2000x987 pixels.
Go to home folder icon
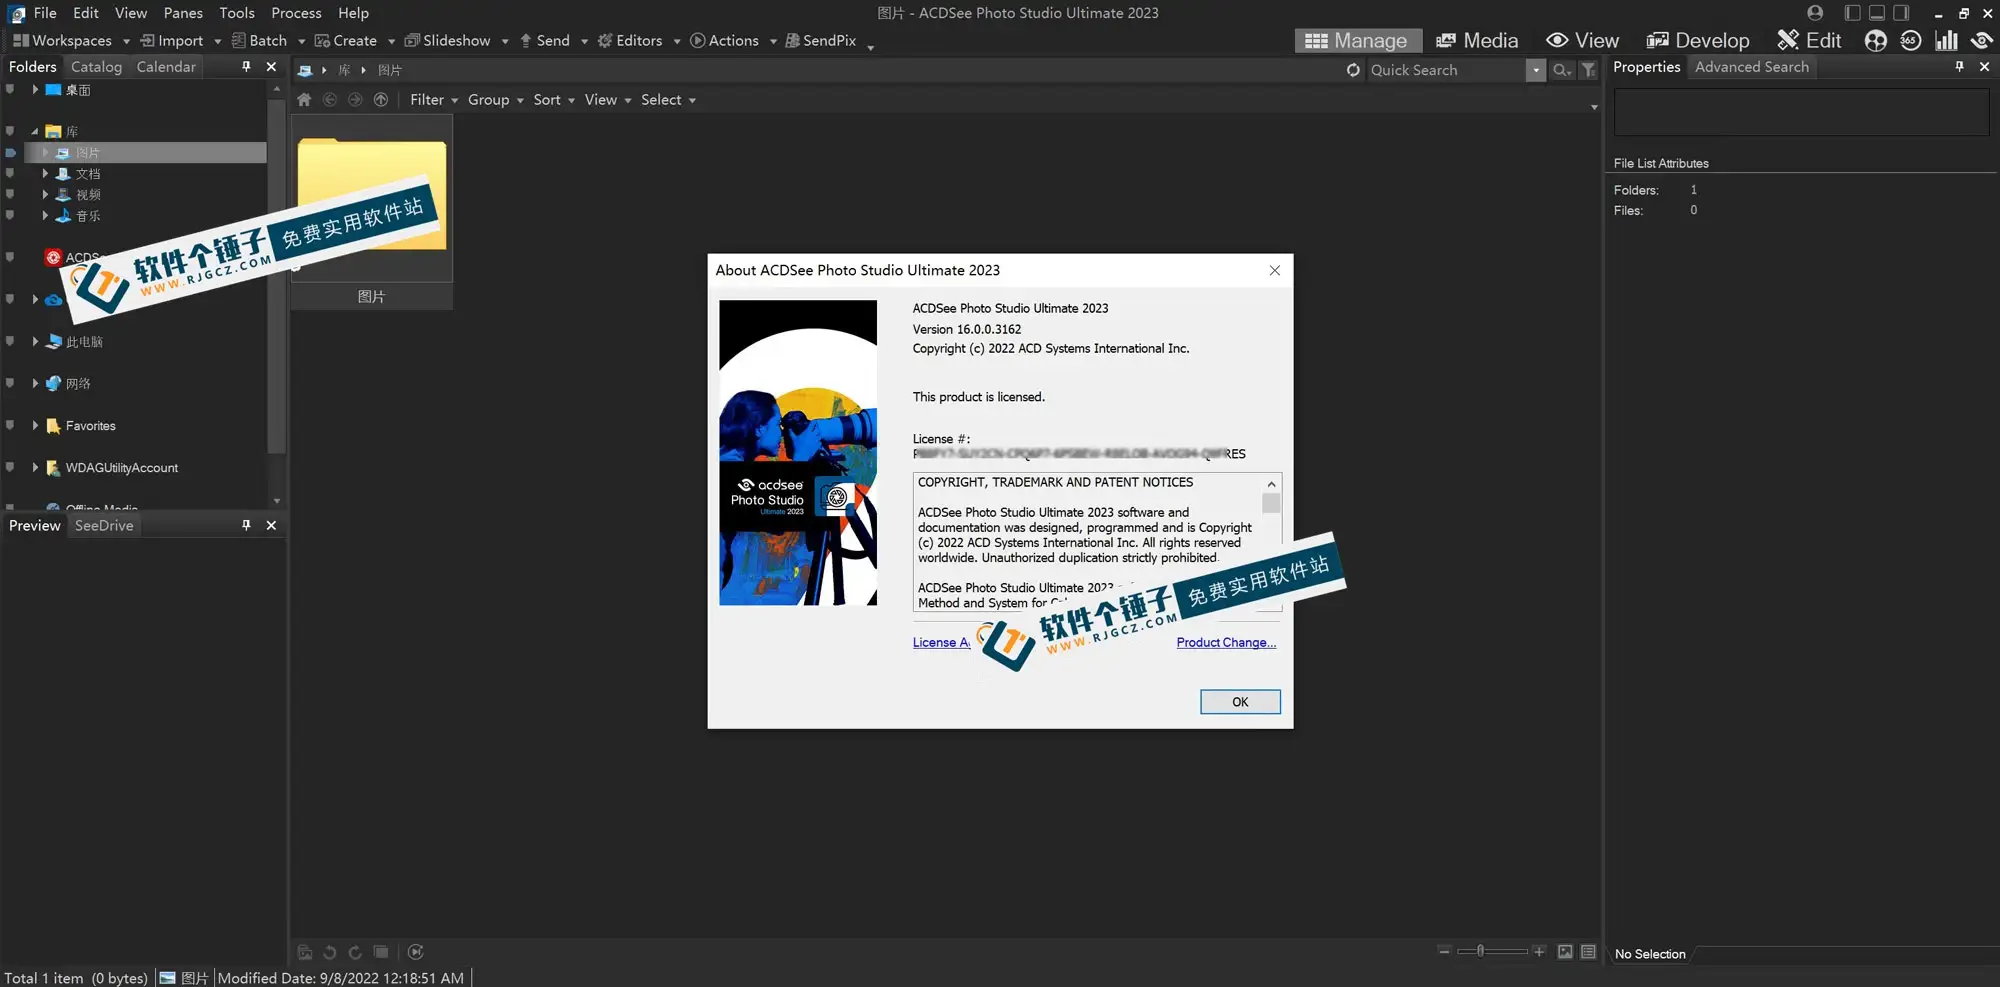305,99
